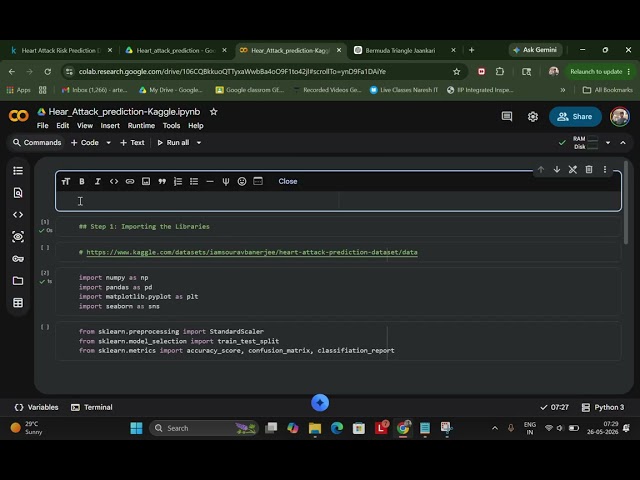640x480 pixels.
Task: Apply italic formatting in text cell
Action: (98, 182)
